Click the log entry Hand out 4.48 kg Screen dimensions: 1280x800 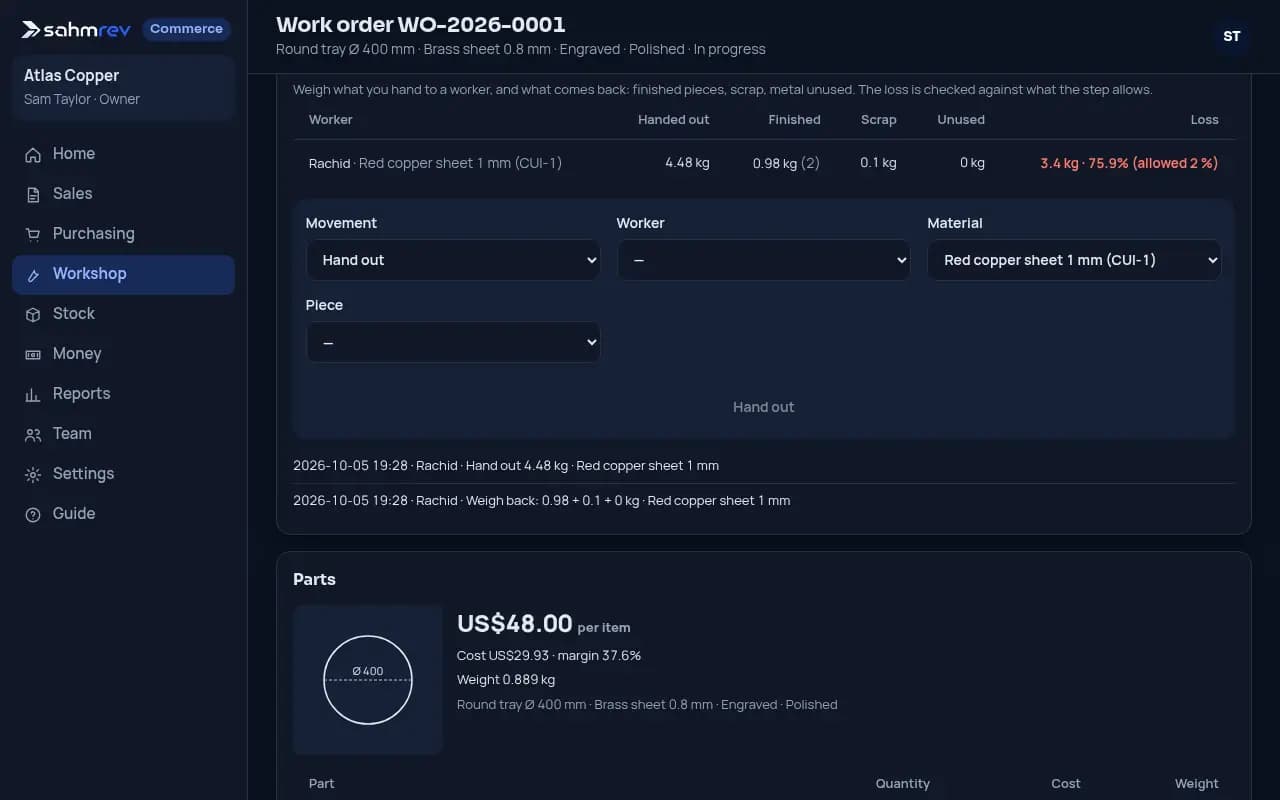click(506, 466)
